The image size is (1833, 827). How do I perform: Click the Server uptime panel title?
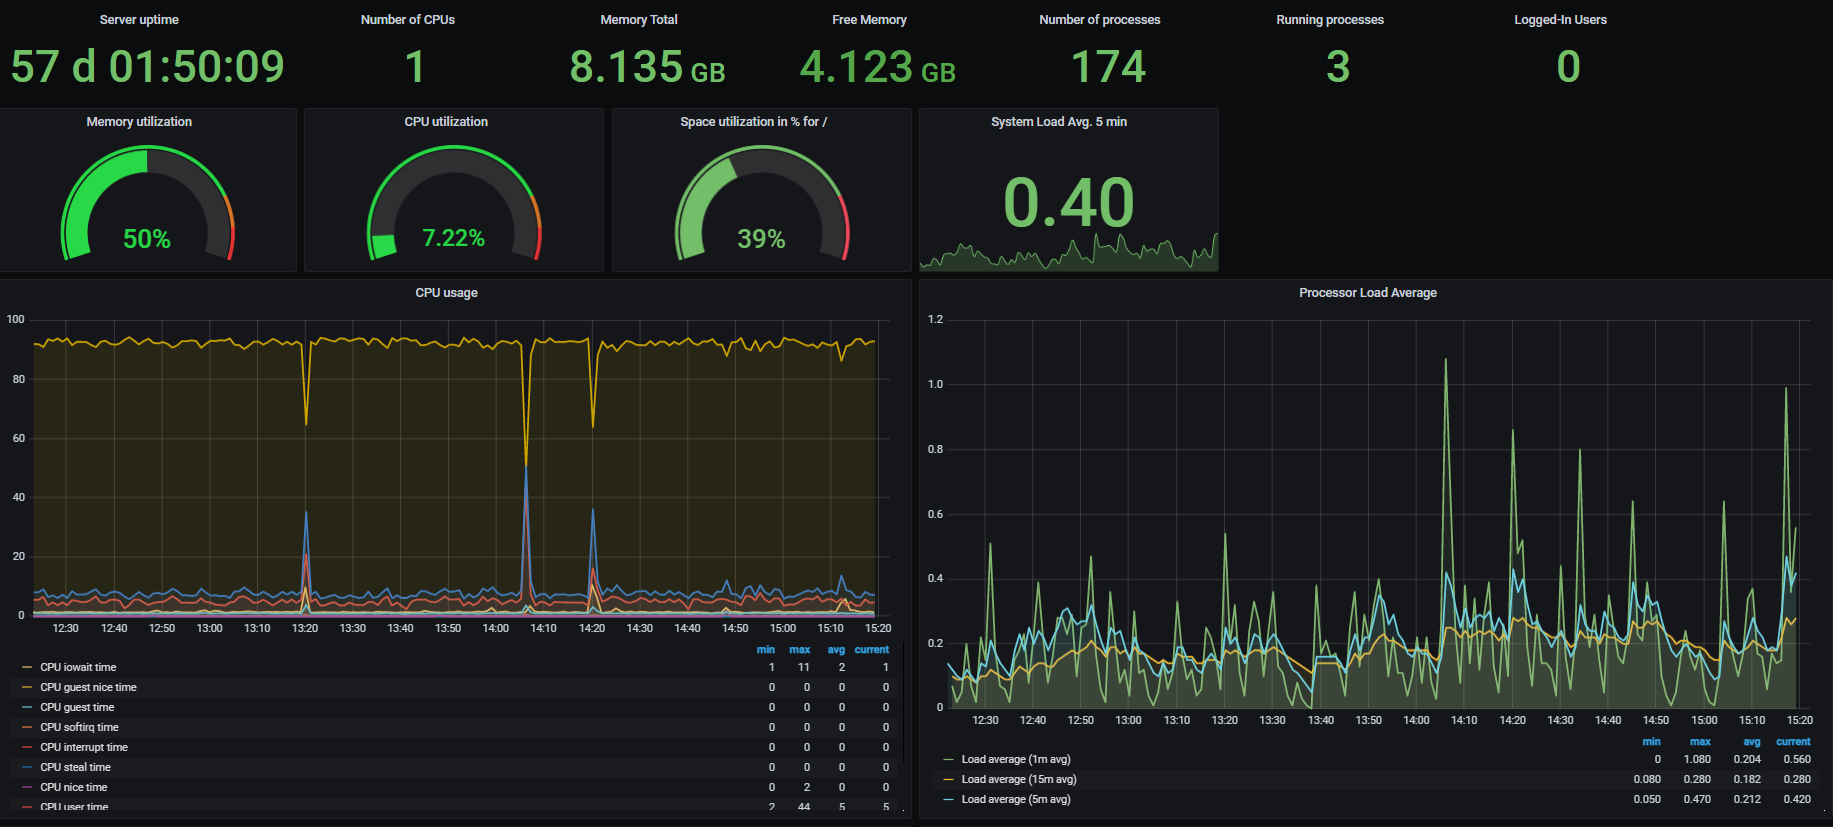click(x=139, y=20)
